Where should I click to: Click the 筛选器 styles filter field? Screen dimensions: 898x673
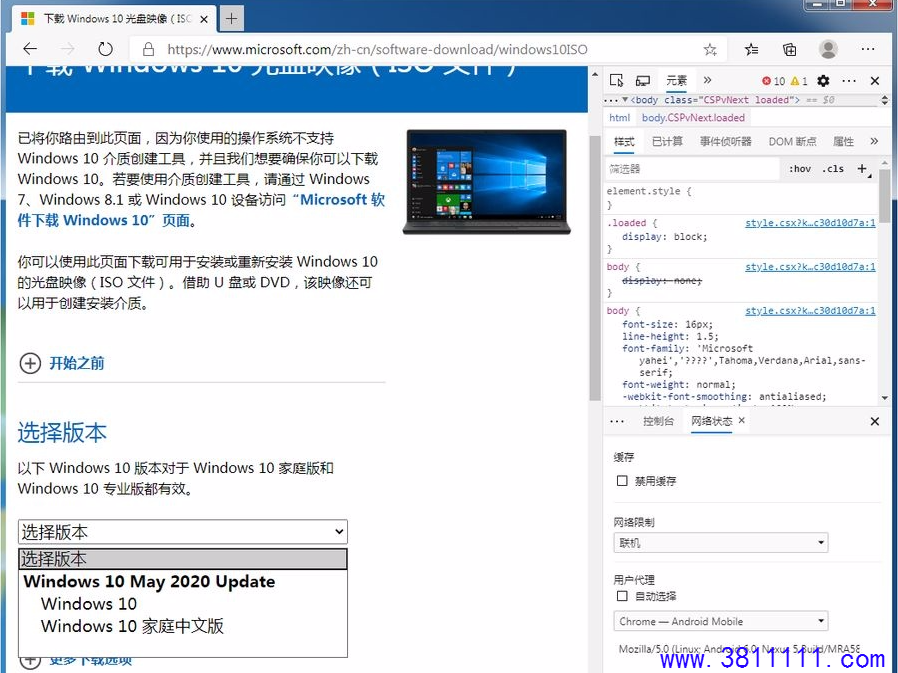[693, 169]
